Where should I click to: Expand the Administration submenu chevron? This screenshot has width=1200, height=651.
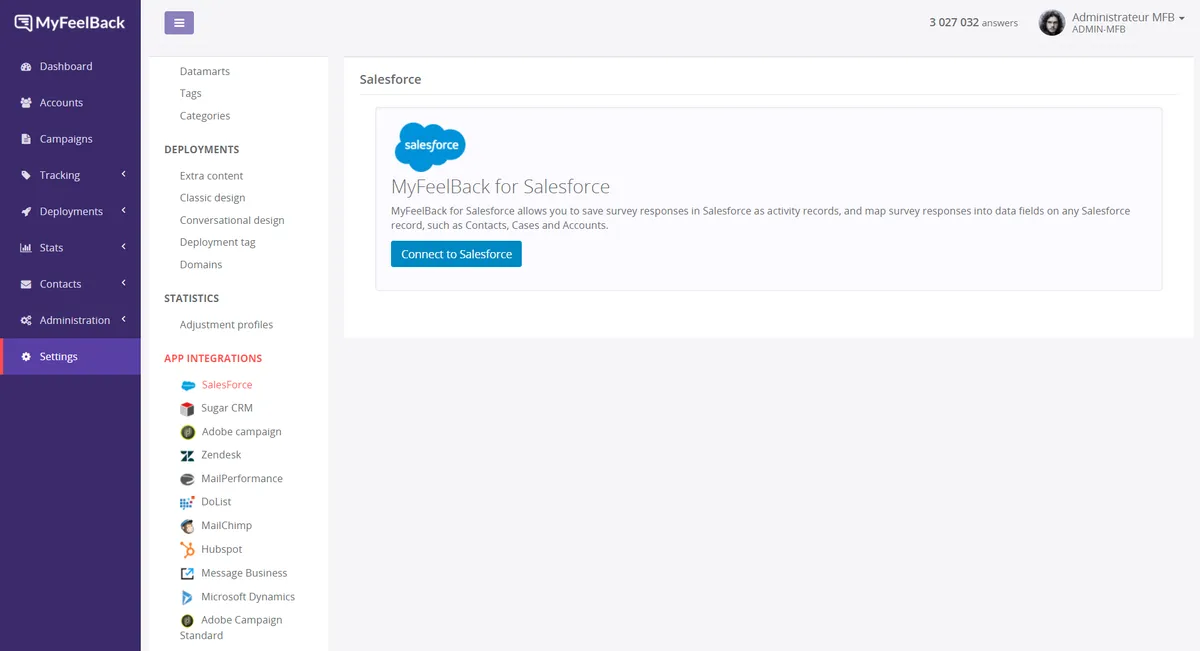point(123,320)
